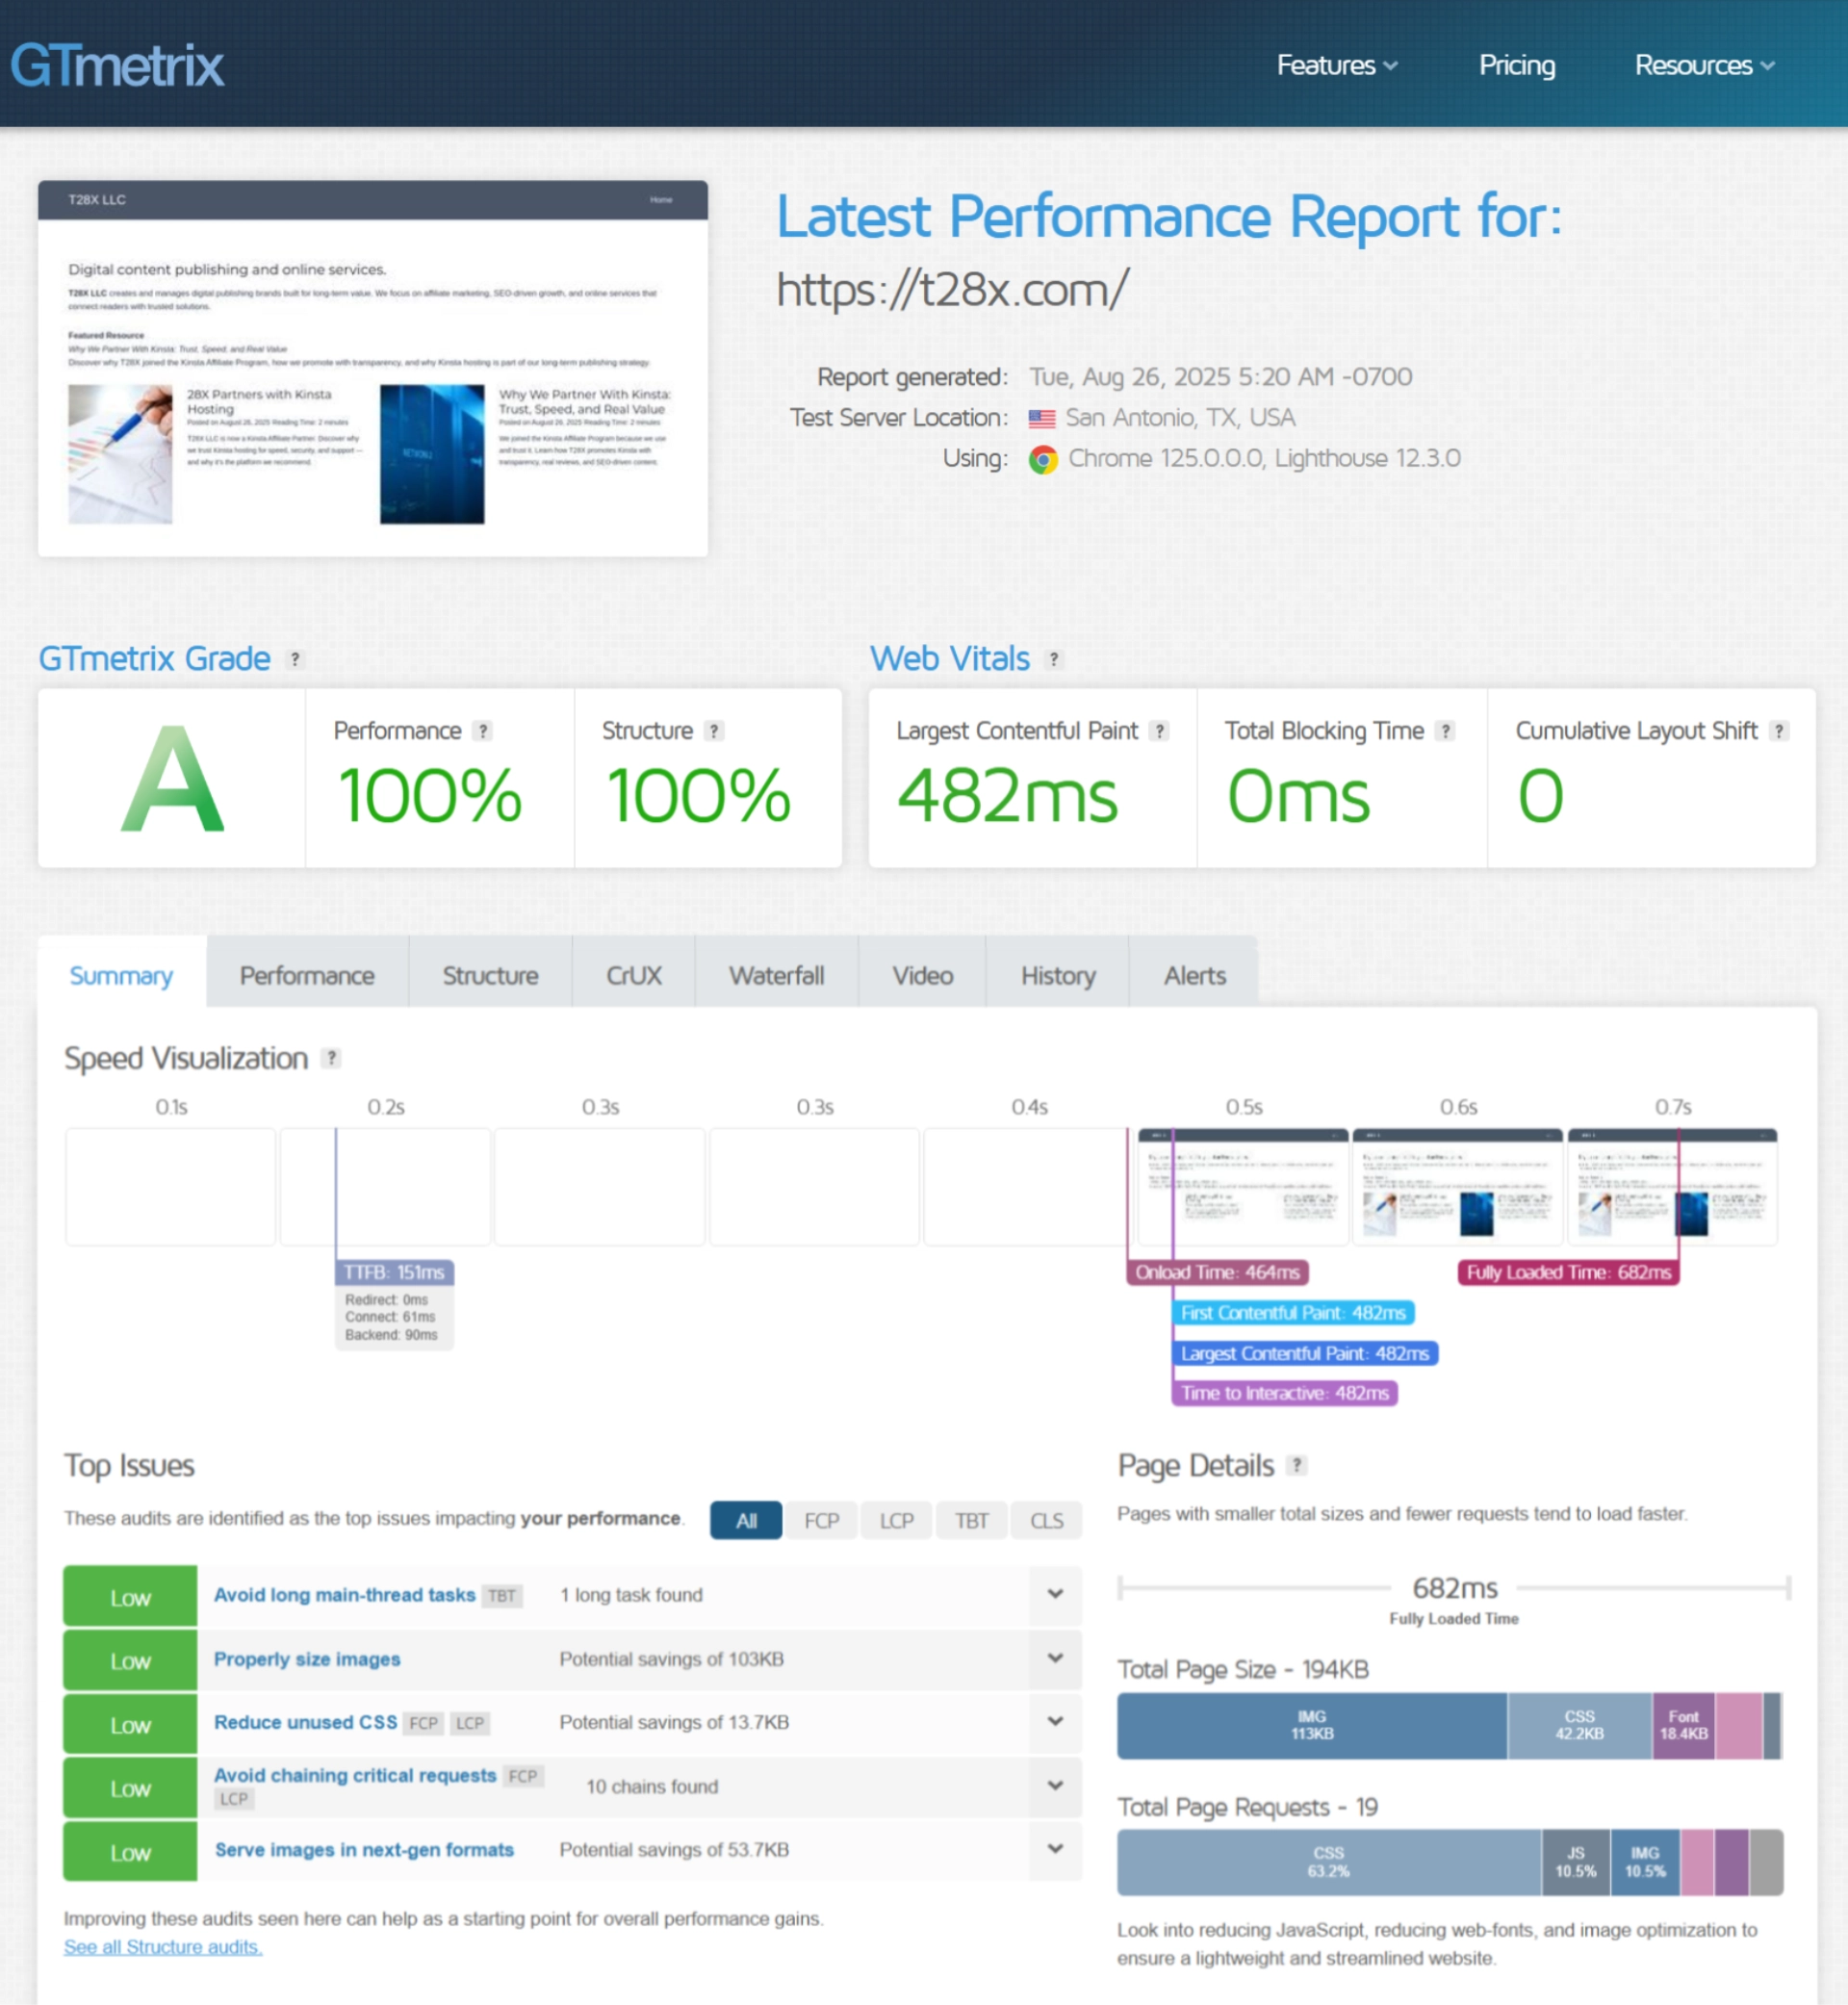Open Serve images in next-gen formats link
1848x2005 pixels.
pyautogui.click(x=364, y=1850)
